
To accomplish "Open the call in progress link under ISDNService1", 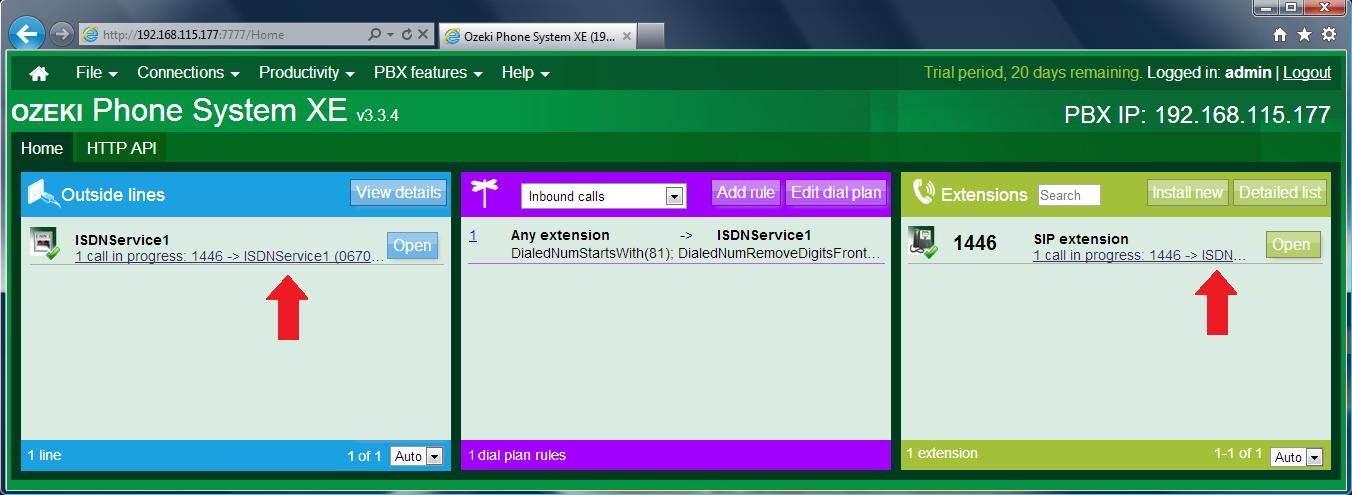I will coord(229,256).
